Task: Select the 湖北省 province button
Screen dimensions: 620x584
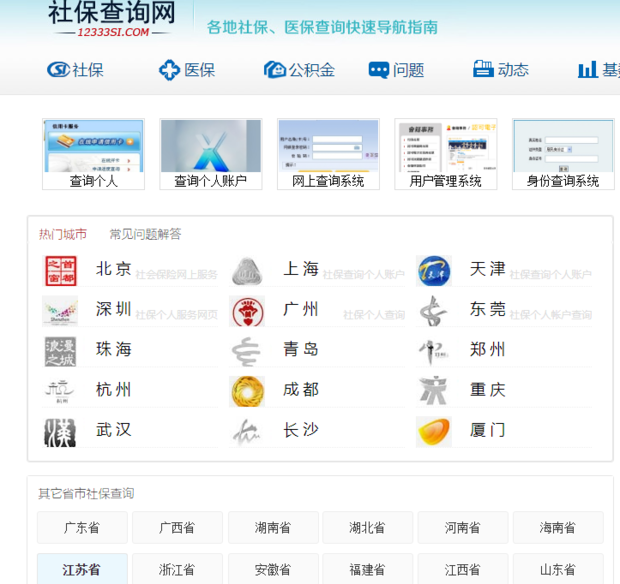Action: [x=368, y=527]
